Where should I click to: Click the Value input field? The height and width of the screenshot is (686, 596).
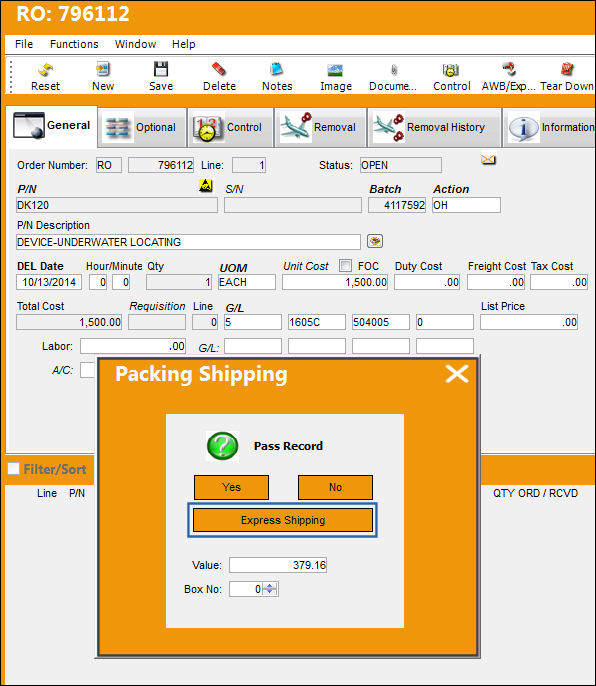click(x=278, y=565)
